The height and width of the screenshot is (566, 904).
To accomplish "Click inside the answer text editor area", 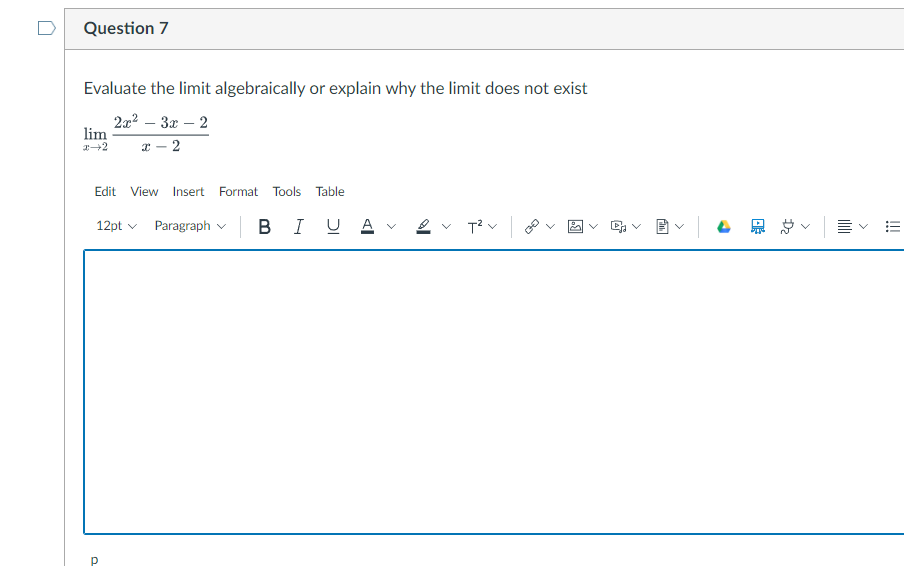I will (494, 392).
